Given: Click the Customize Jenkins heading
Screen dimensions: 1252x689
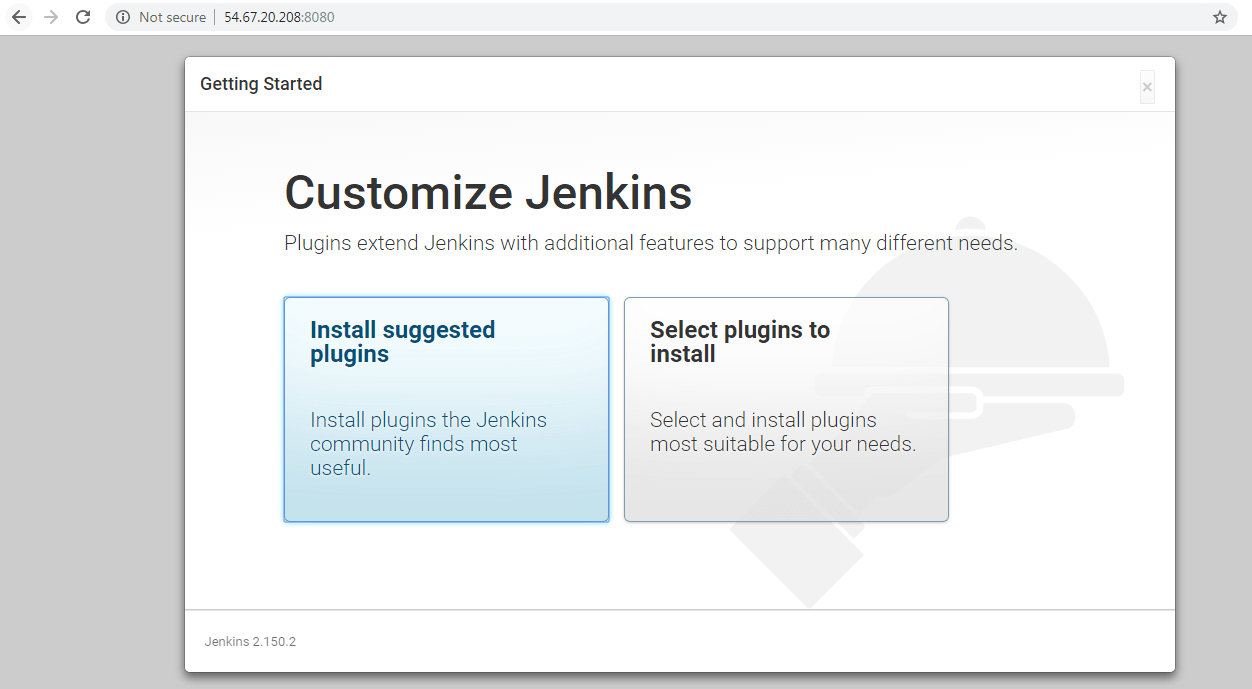Looking at the screenshot, I should click(488, 192).
